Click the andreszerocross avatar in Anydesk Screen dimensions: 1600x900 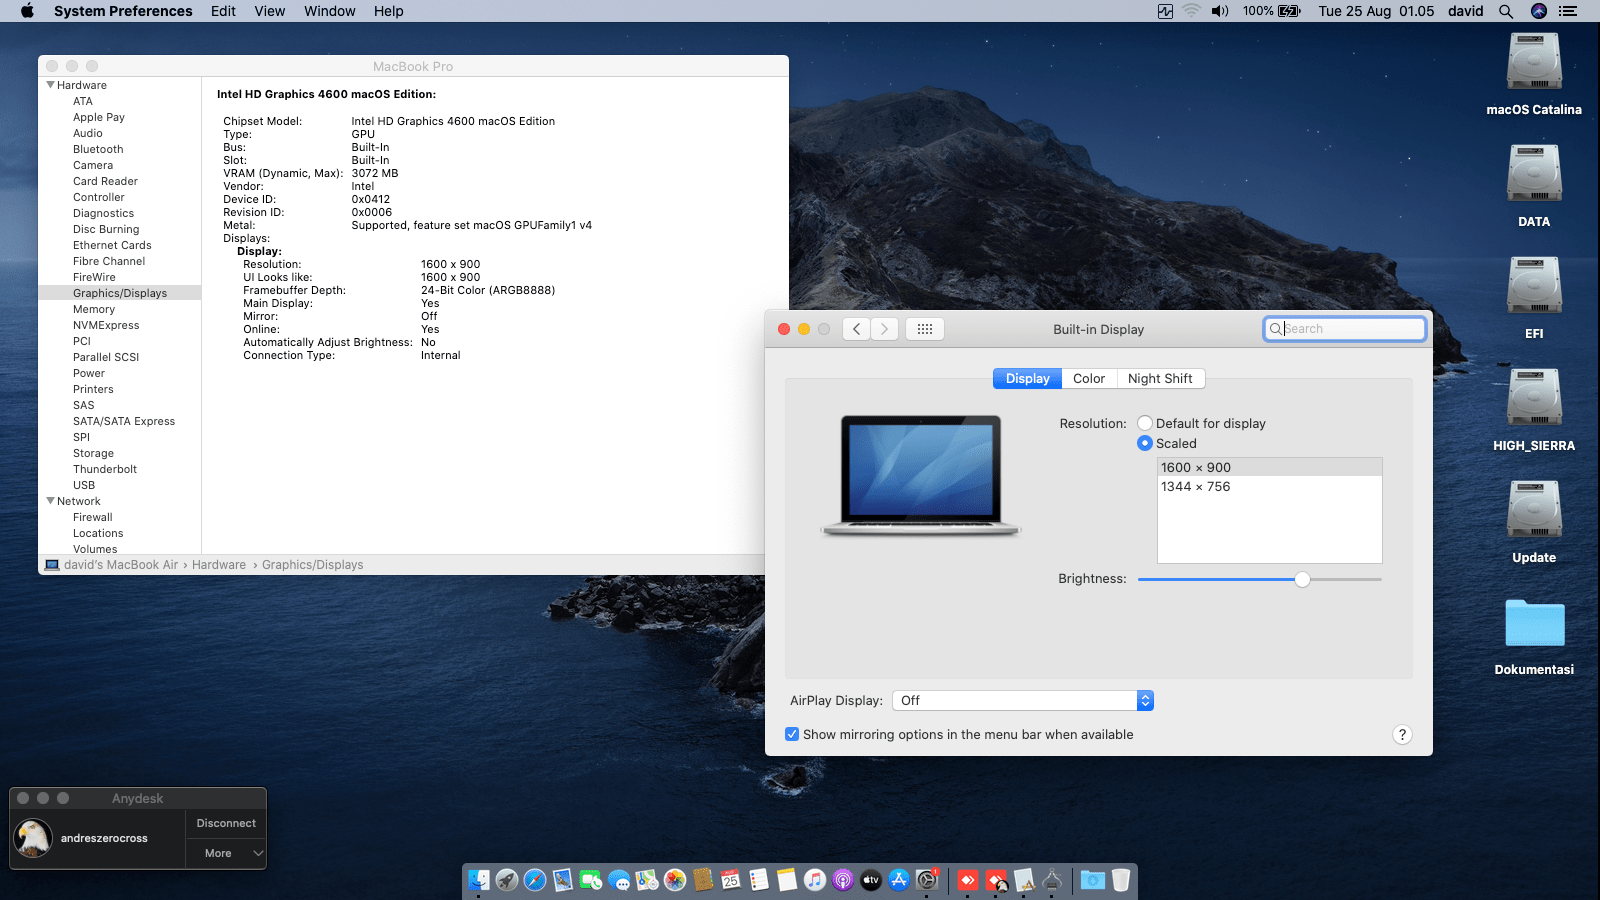pos(33,838)
